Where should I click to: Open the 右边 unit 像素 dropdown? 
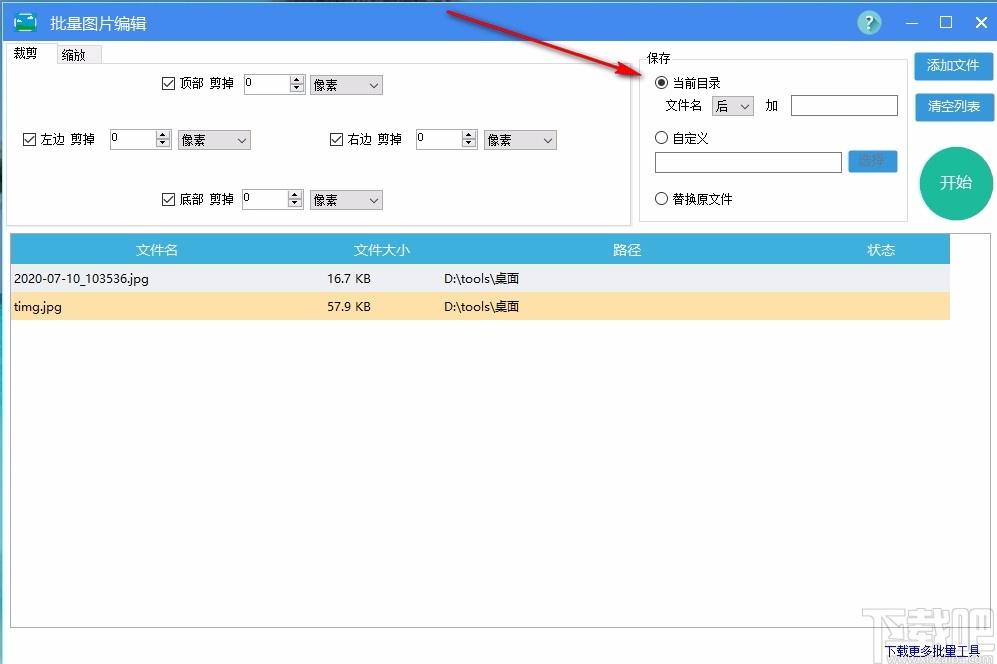520,140
